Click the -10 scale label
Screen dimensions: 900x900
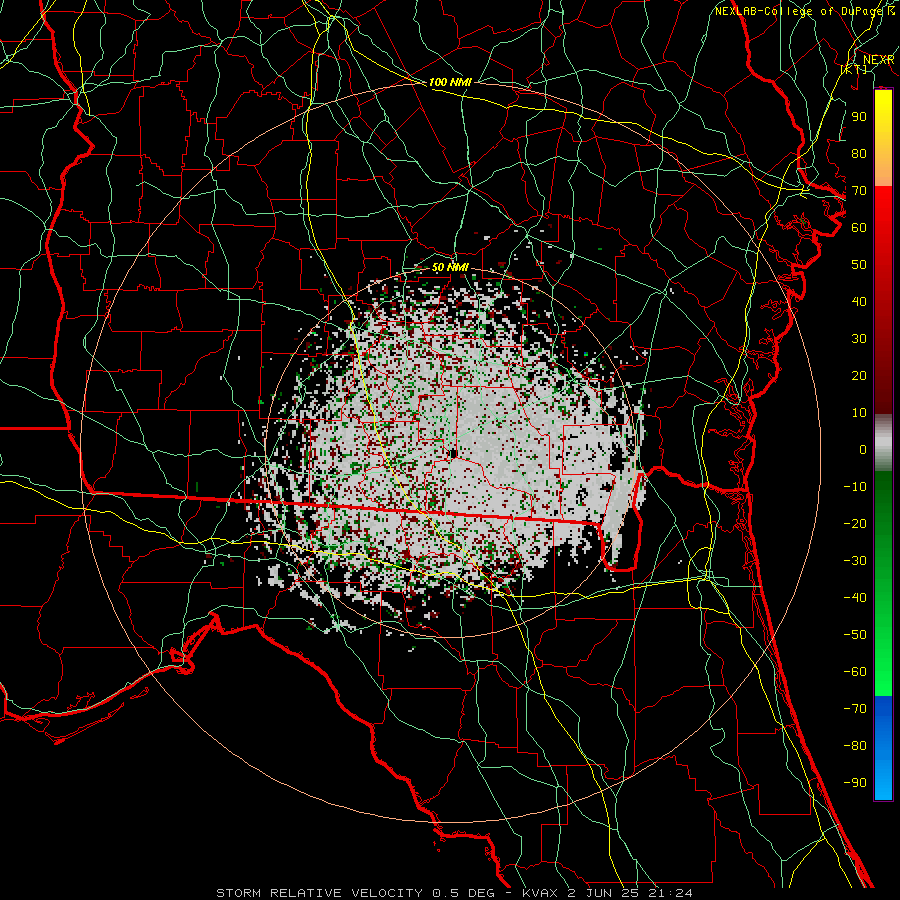point(855,487)
